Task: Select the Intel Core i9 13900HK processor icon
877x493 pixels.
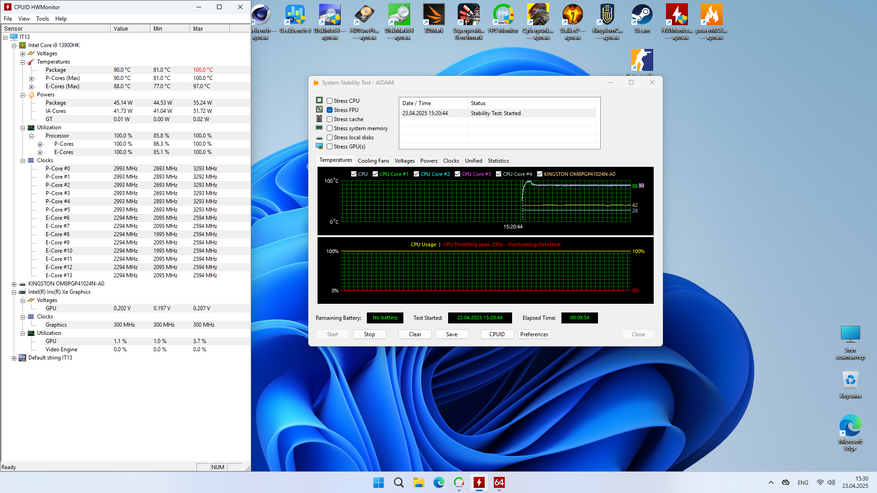Action: click(22, 45)
